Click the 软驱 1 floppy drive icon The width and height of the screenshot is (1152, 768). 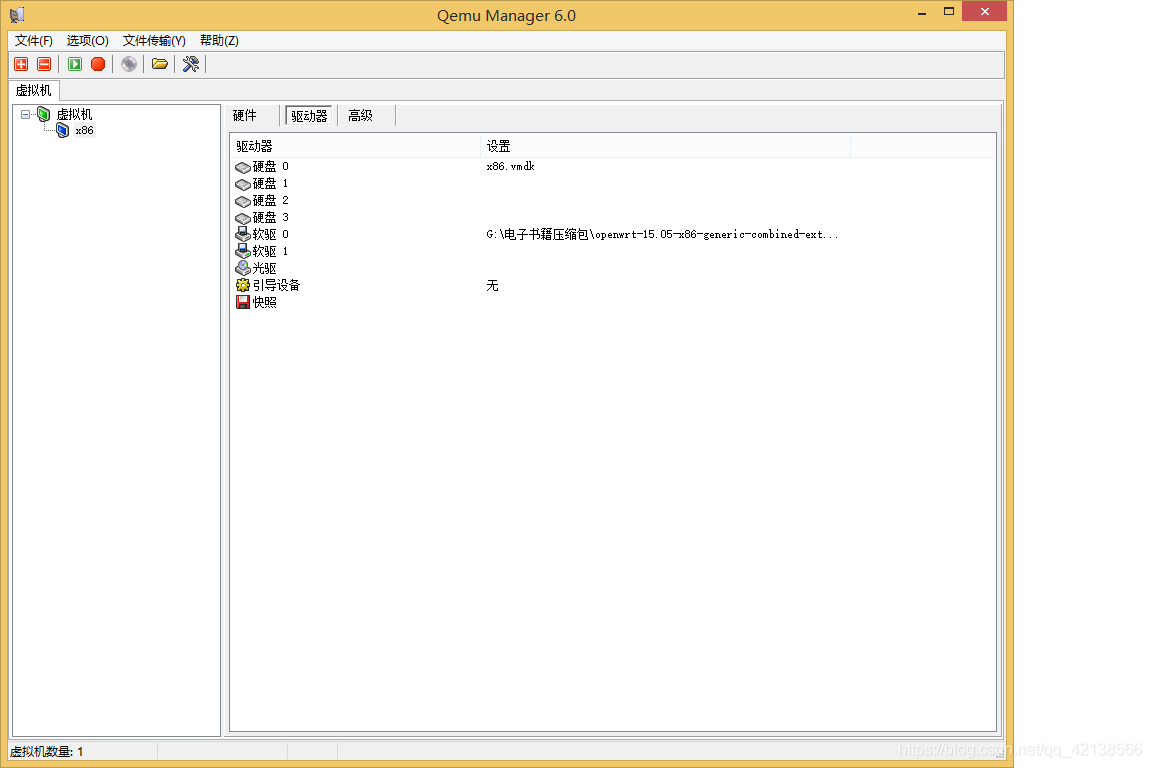[x=242, y=251]
